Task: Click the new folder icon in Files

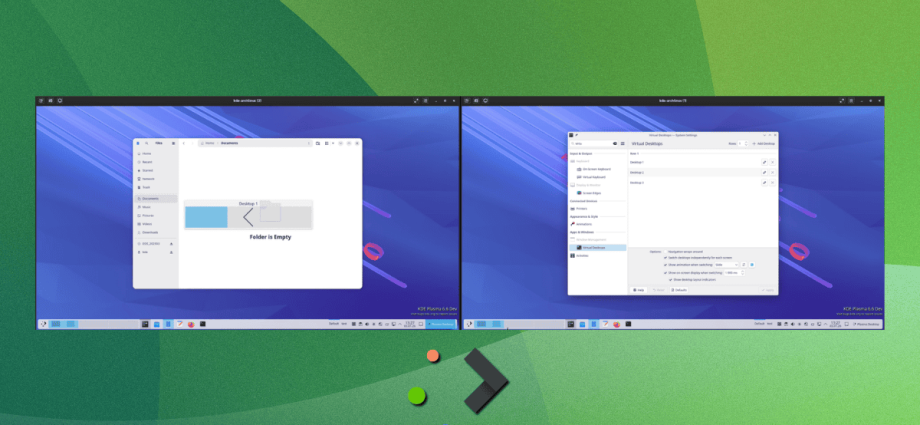Action: pos(318,143)
